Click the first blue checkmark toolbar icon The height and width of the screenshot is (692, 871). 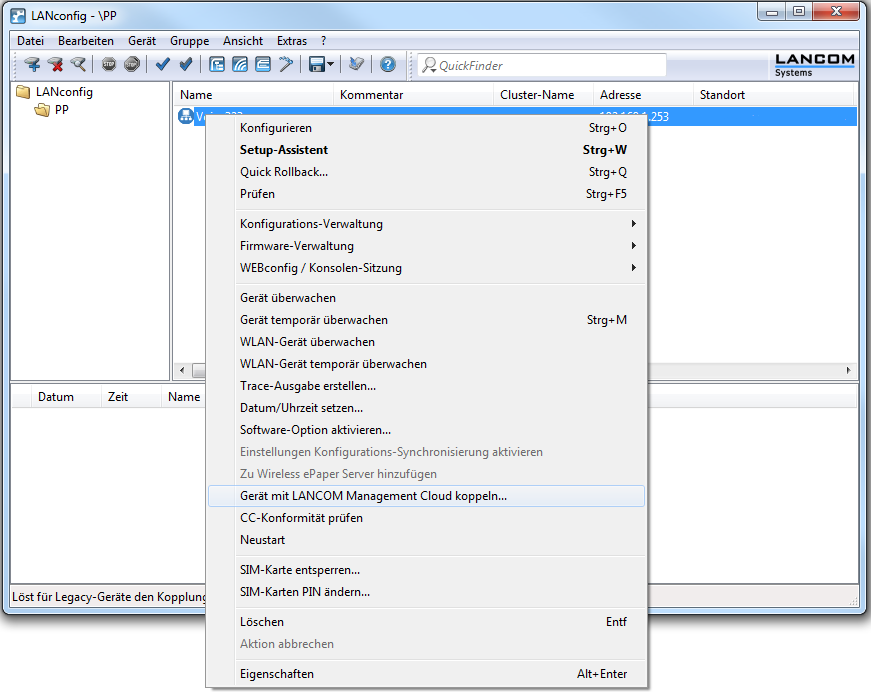click(163, 65)
